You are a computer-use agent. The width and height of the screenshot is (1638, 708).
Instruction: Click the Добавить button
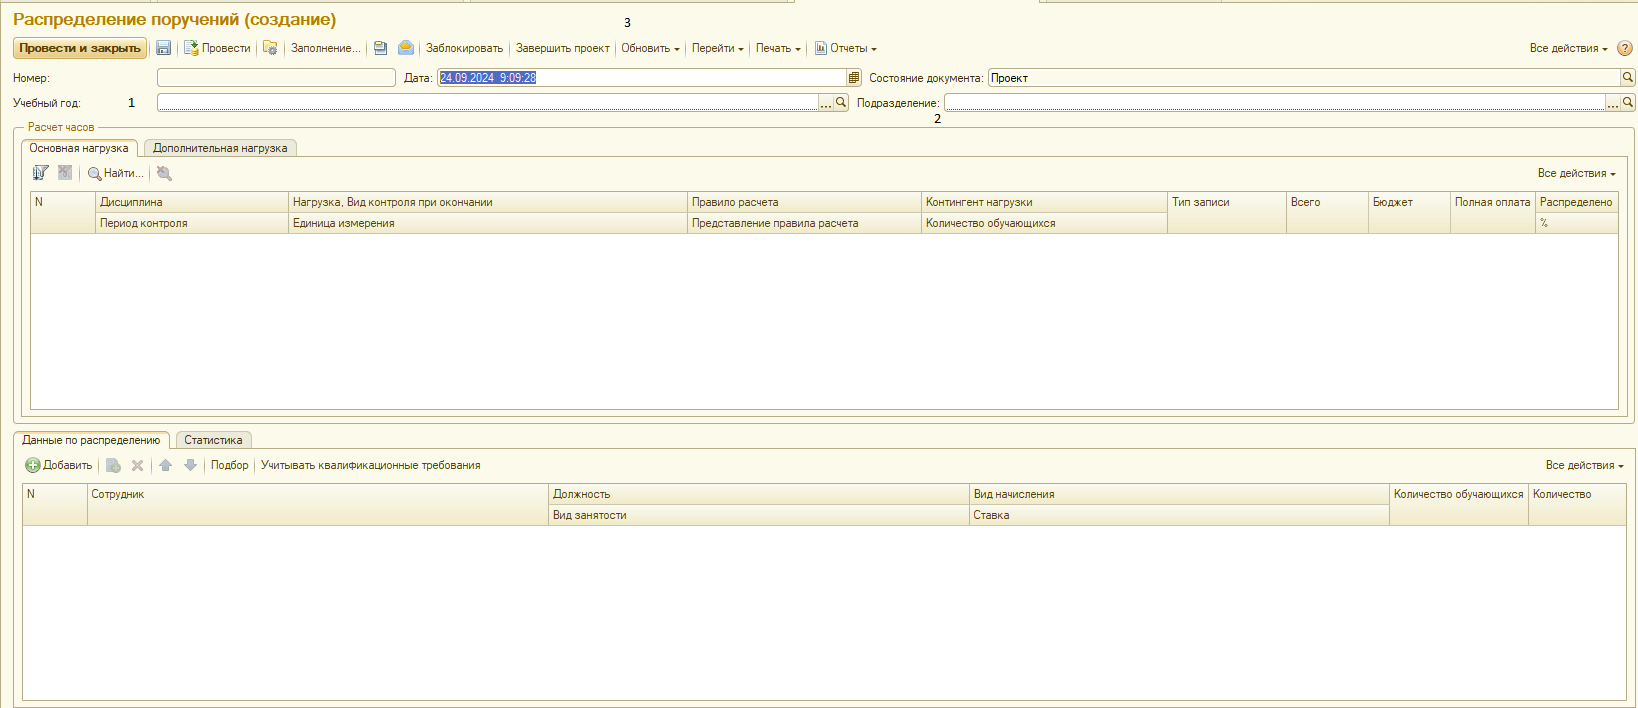59,465
